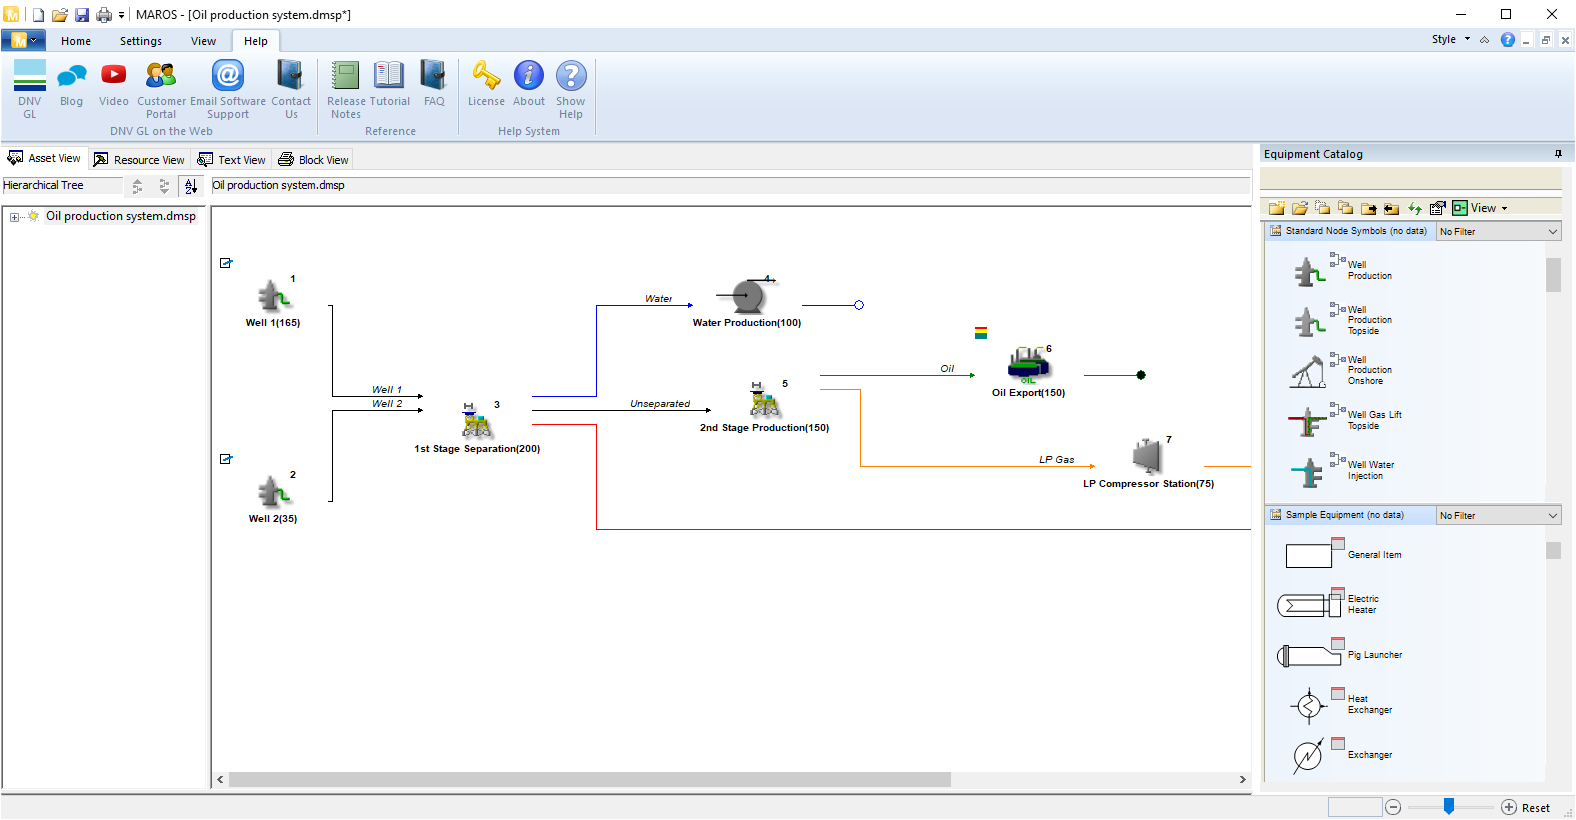Open Release Notes from the ribbon
The width and height of the screenshot is (1576, 820).
point(346,89)
